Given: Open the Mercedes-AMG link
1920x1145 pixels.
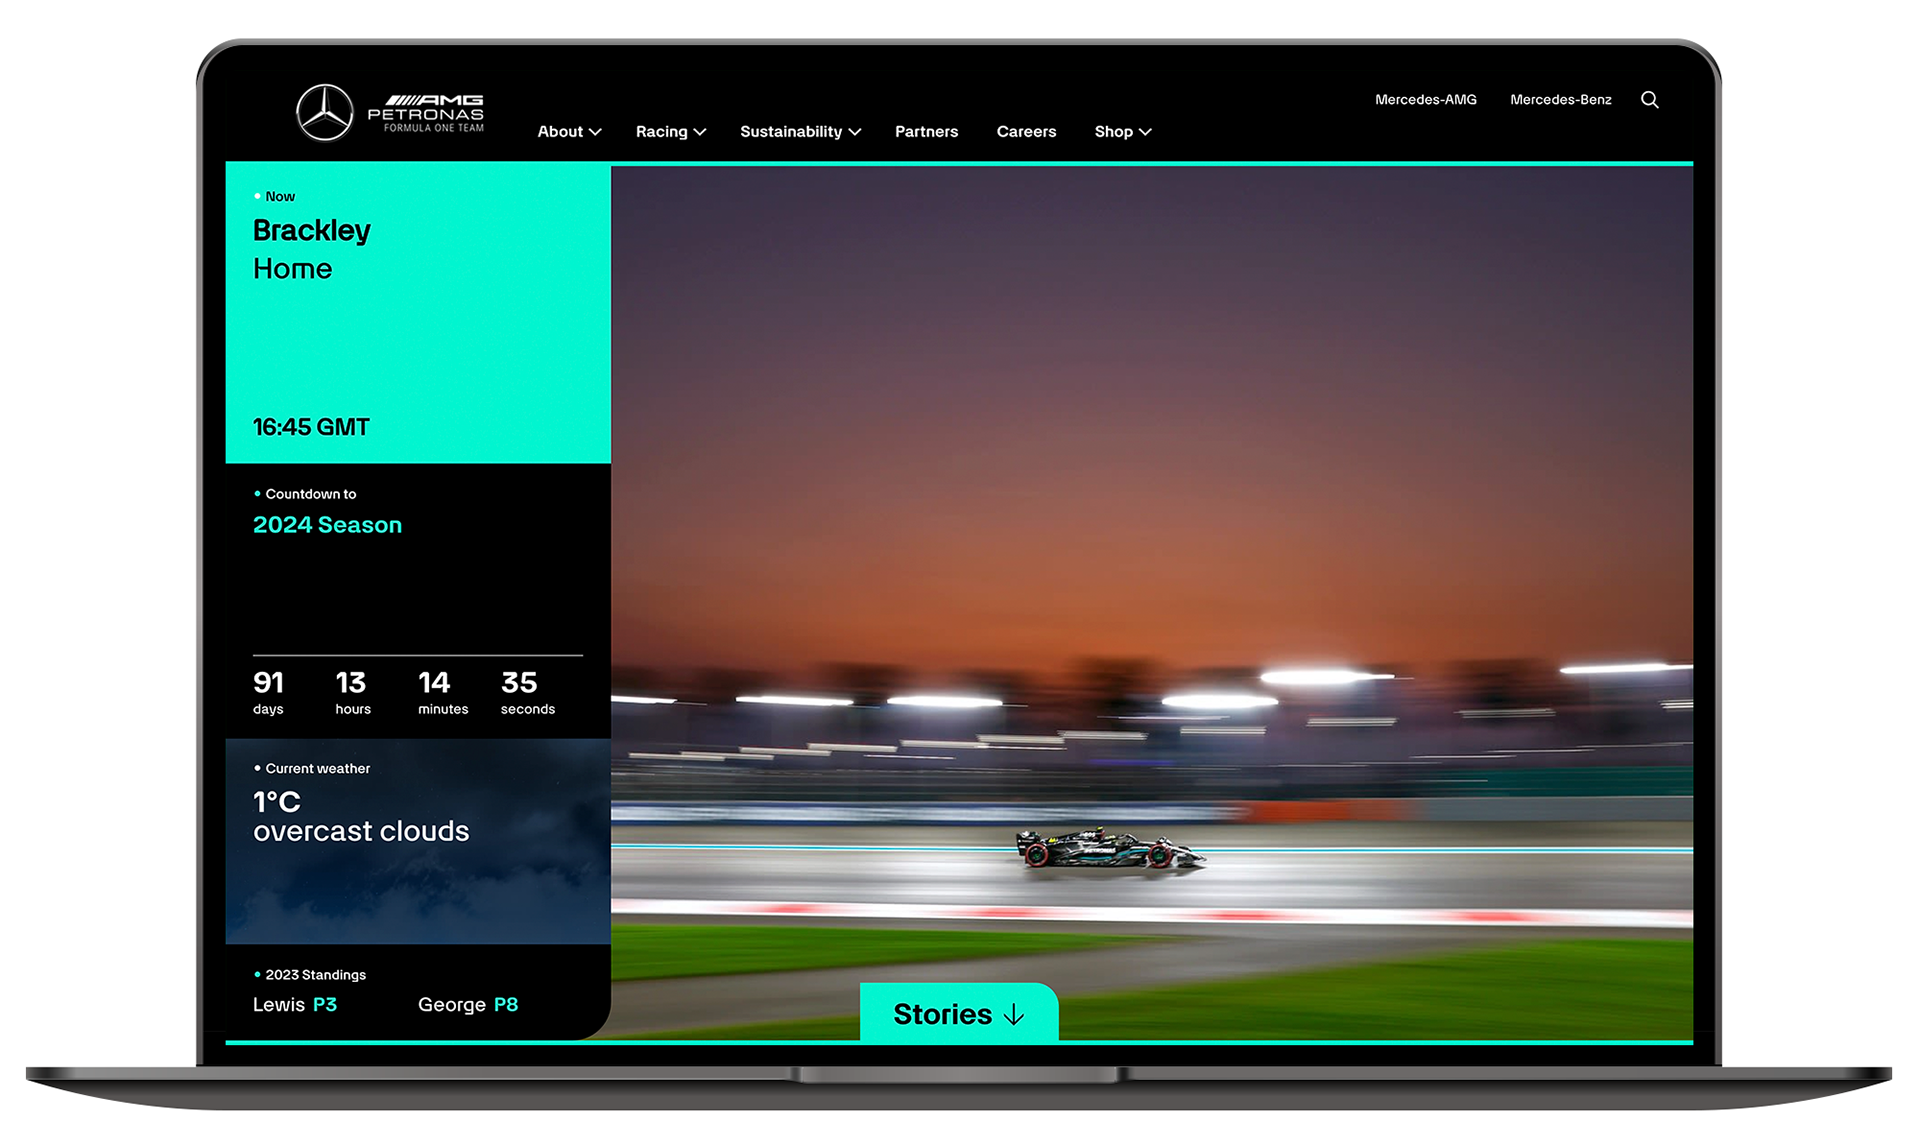Looking at the screenshot, I should [x=1425, y=100].
